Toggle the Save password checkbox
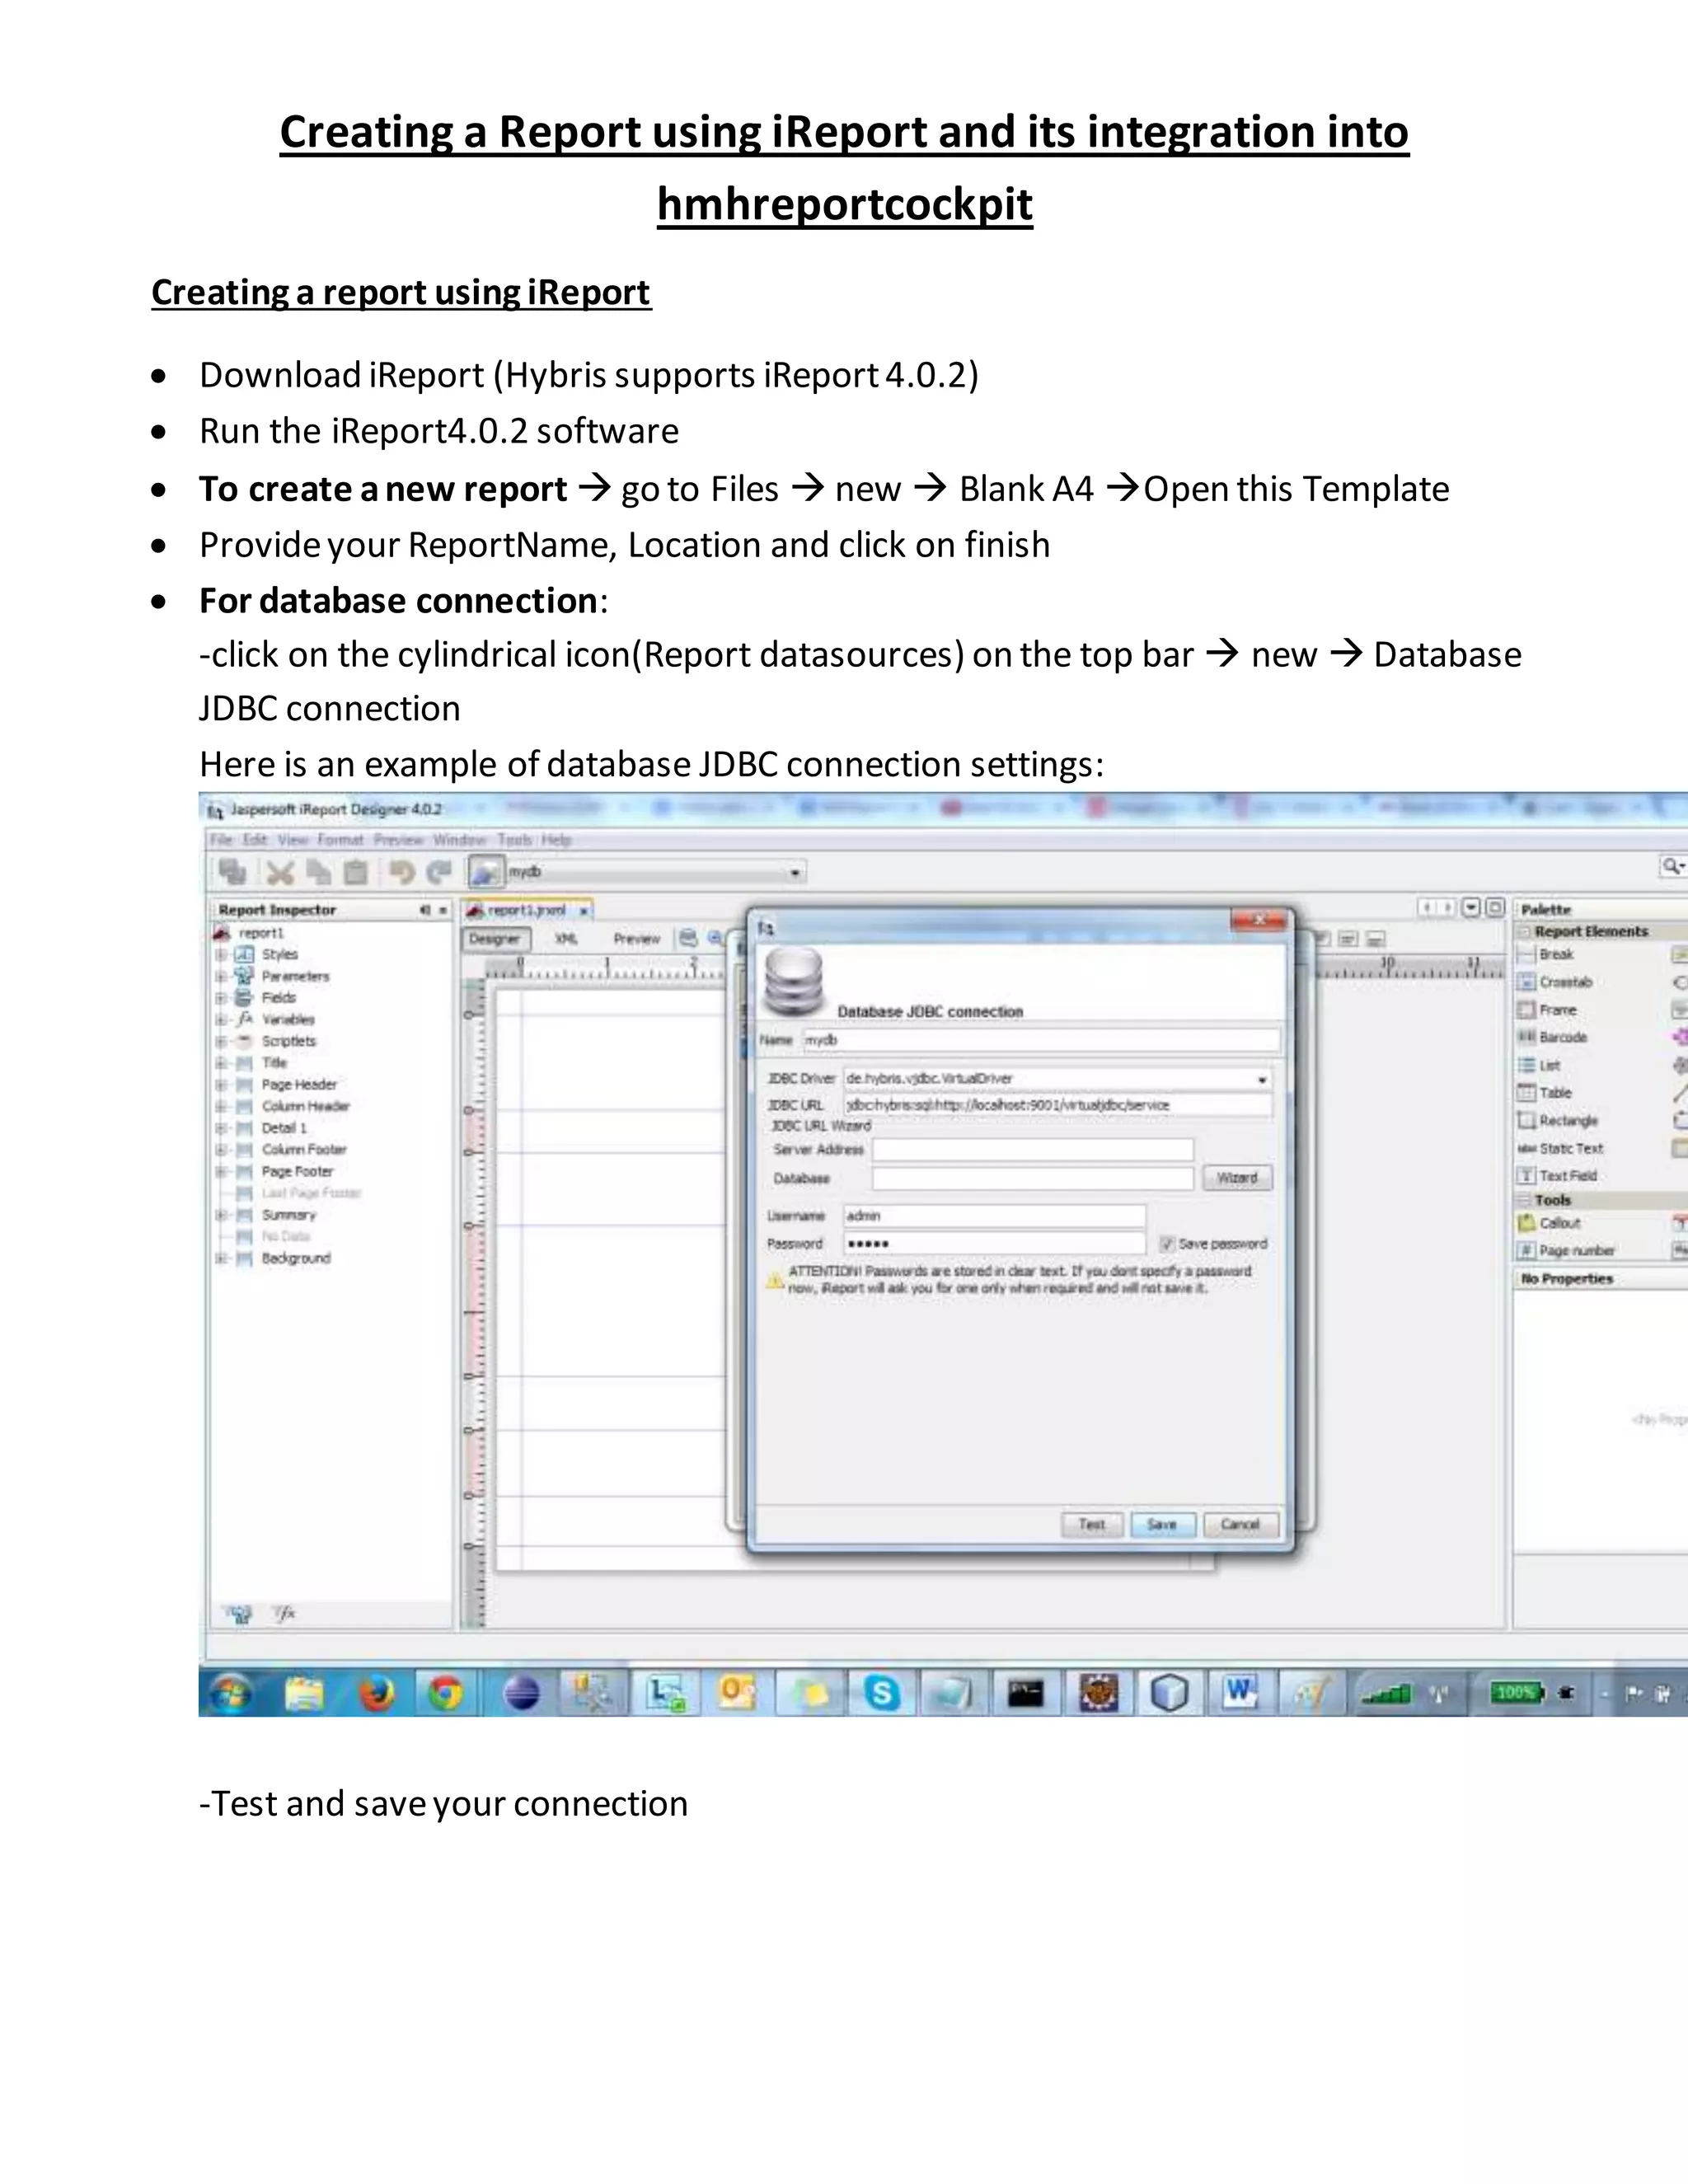This screenshot has width=1688, height=2184. pos(1166,1243)
